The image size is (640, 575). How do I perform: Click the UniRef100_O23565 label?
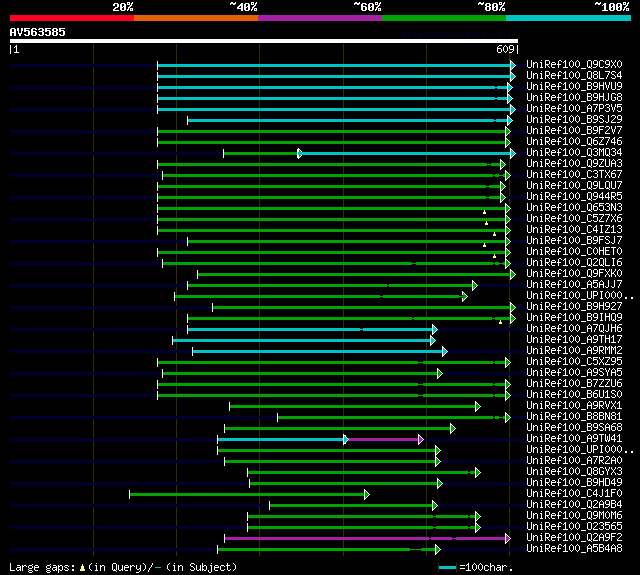pyautogui.click(x=574, y=527)
